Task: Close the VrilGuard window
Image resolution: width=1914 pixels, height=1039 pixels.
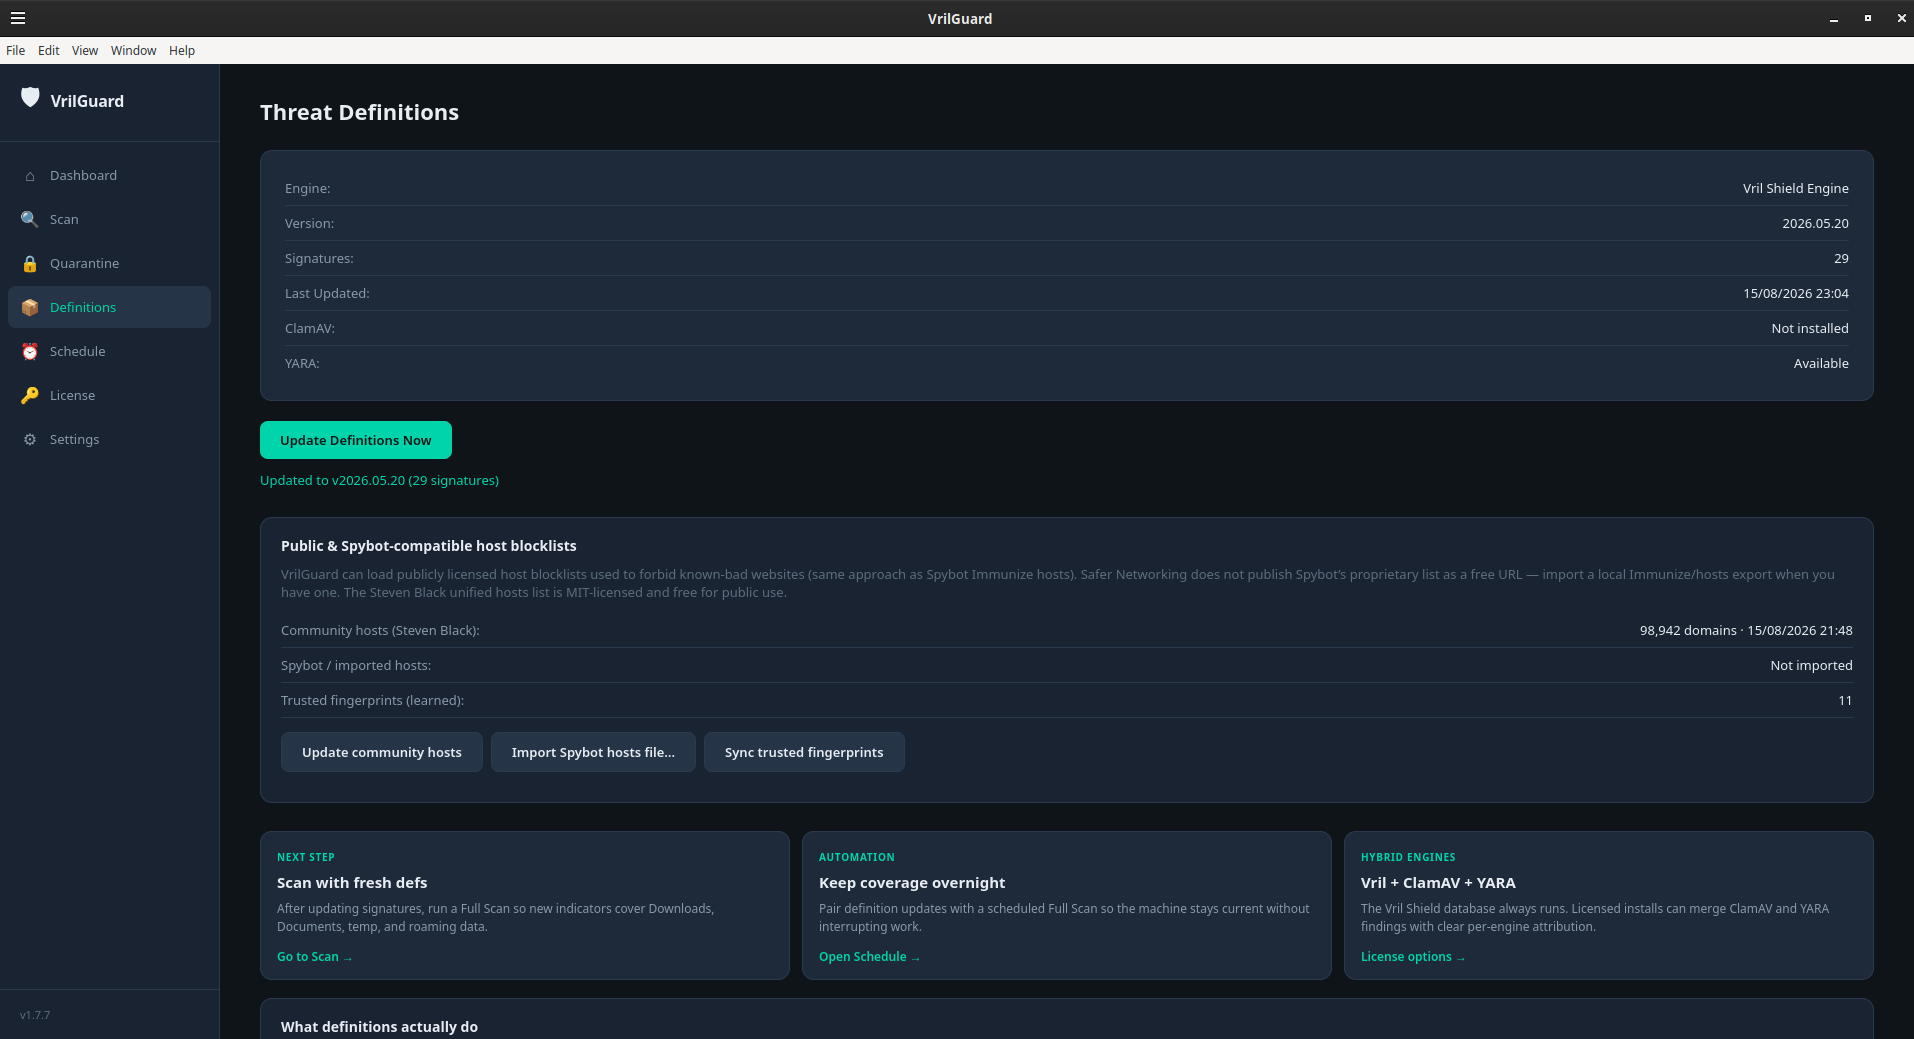Action: point(1901,18)
